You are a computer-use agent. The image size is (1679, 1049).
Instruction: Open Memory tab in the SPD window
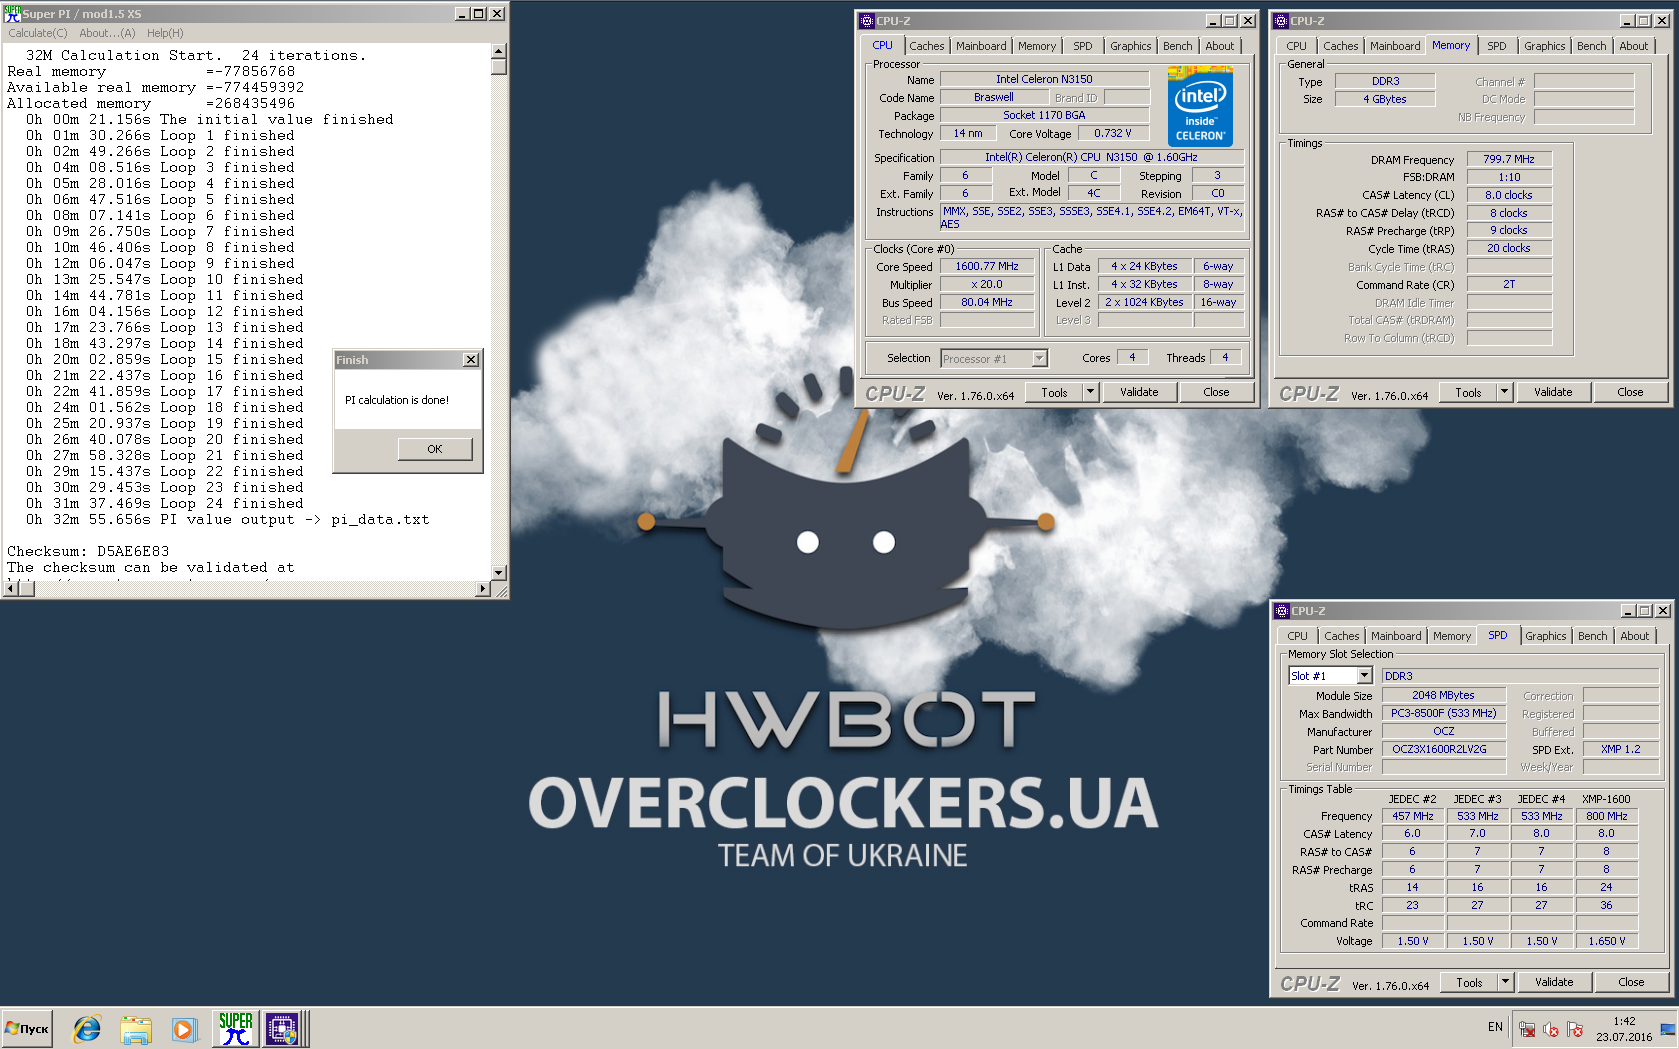pyautogui.click(x=1451, y=636)
